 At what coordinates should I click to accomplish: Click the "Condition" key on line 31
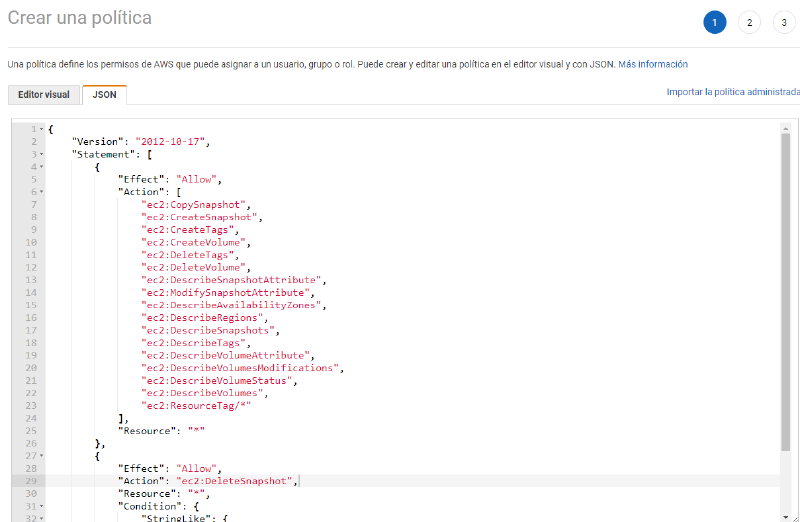[x=150, y=506]
